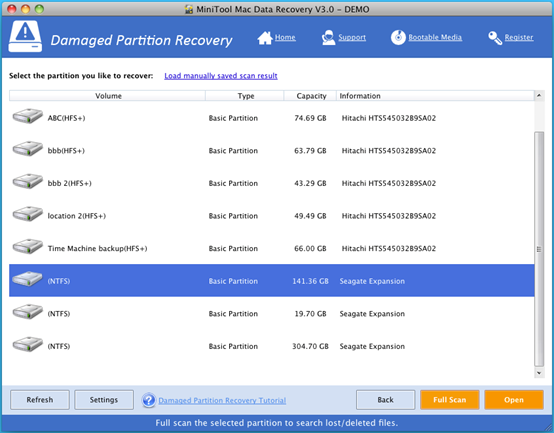Viewport: 554px width, 433px height.
Task: Click Basic Partition in the bbb 2 row
Action: point(233,183)
